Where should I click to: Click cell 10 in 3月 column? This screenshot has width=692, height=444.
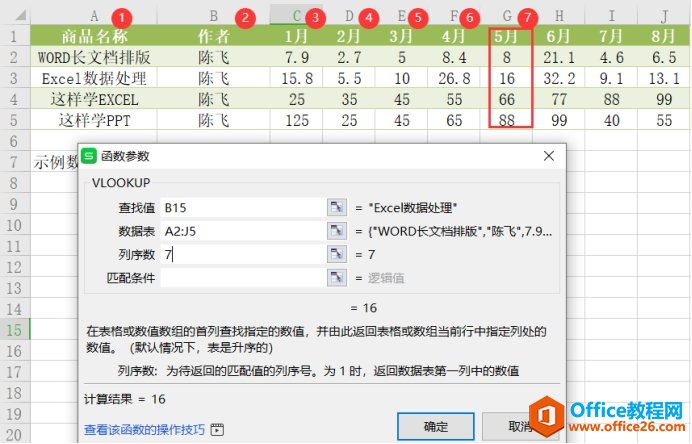(401, 78)
